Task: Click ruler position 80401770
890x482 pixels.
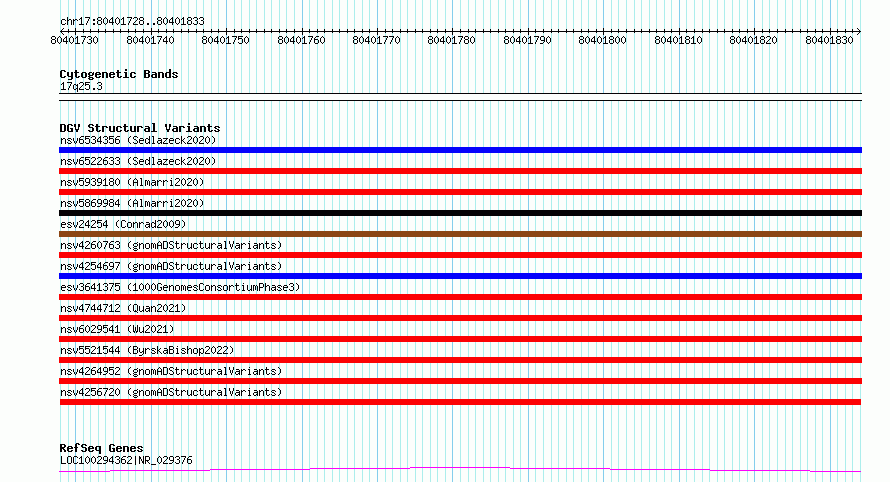Action: (x=376, y=40)
